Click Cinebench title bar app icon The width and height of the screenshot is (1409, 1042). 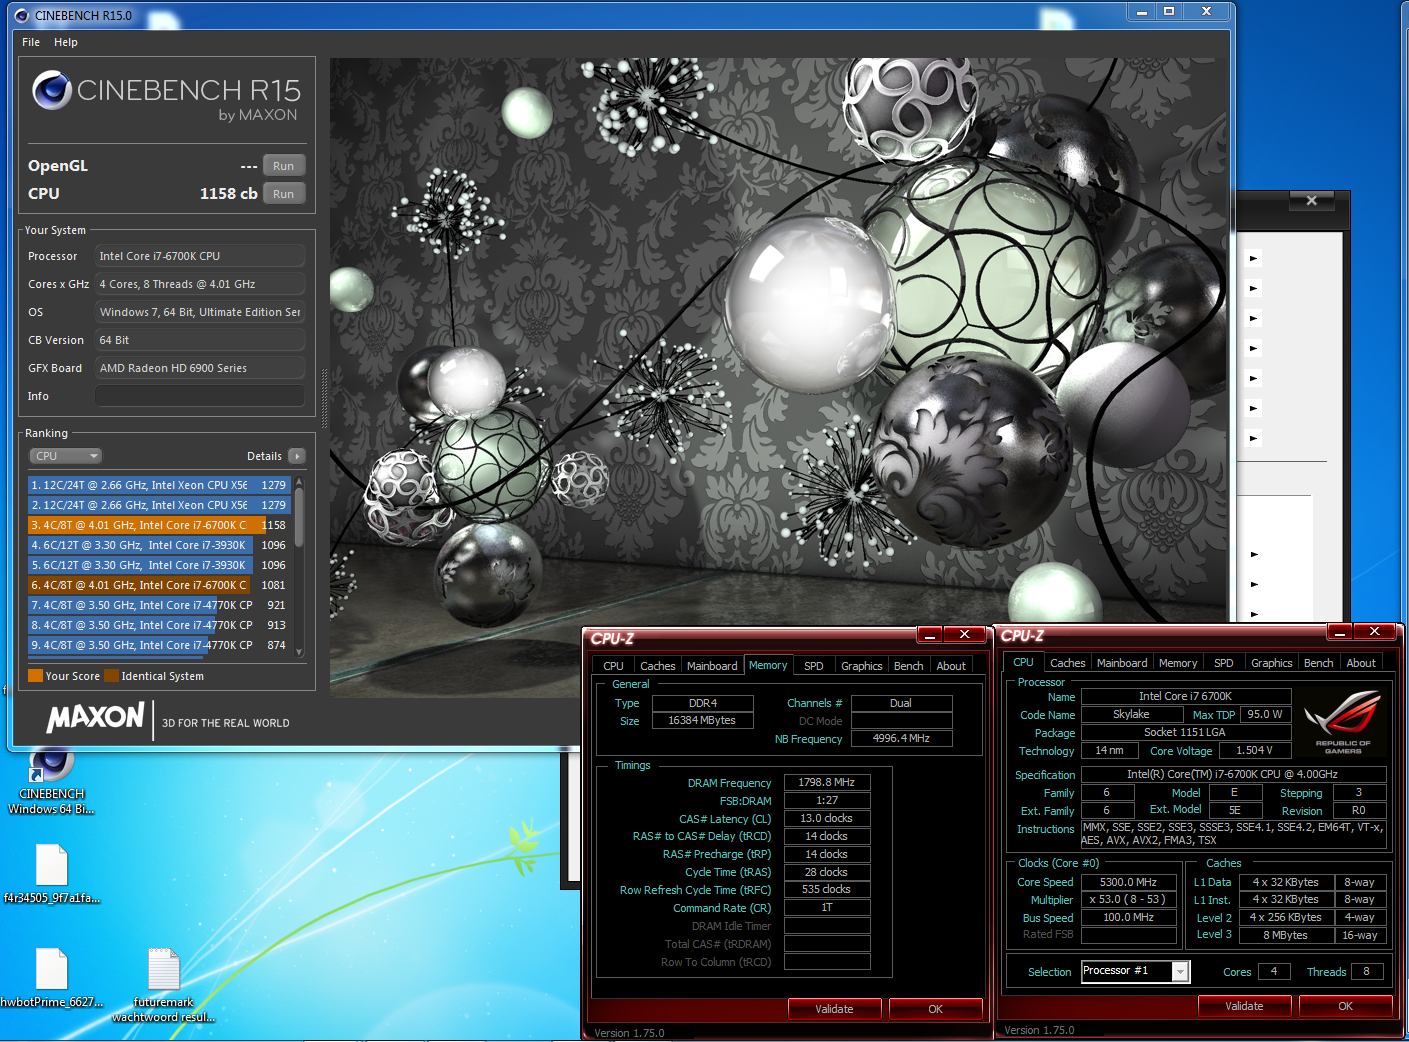(21, 15)
